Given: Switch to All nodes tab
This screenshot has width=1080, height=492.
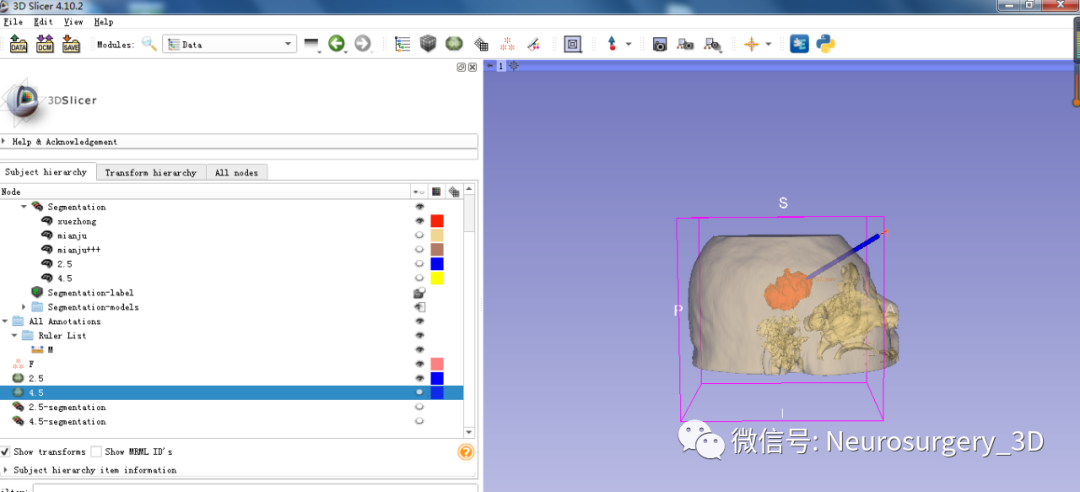Looking at the screenshot, I should point(237,173).
